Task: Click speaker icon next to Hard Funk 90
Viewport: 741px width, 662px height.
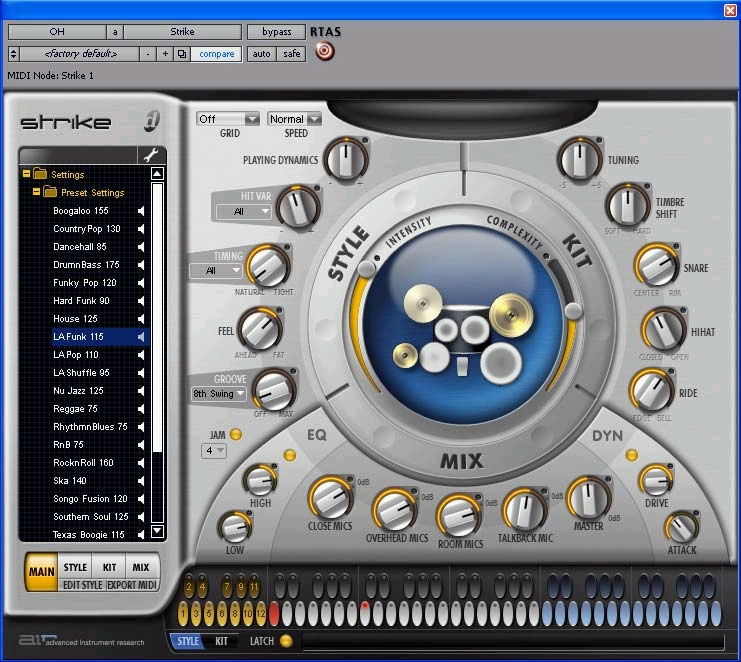Action: pos(141,301)
